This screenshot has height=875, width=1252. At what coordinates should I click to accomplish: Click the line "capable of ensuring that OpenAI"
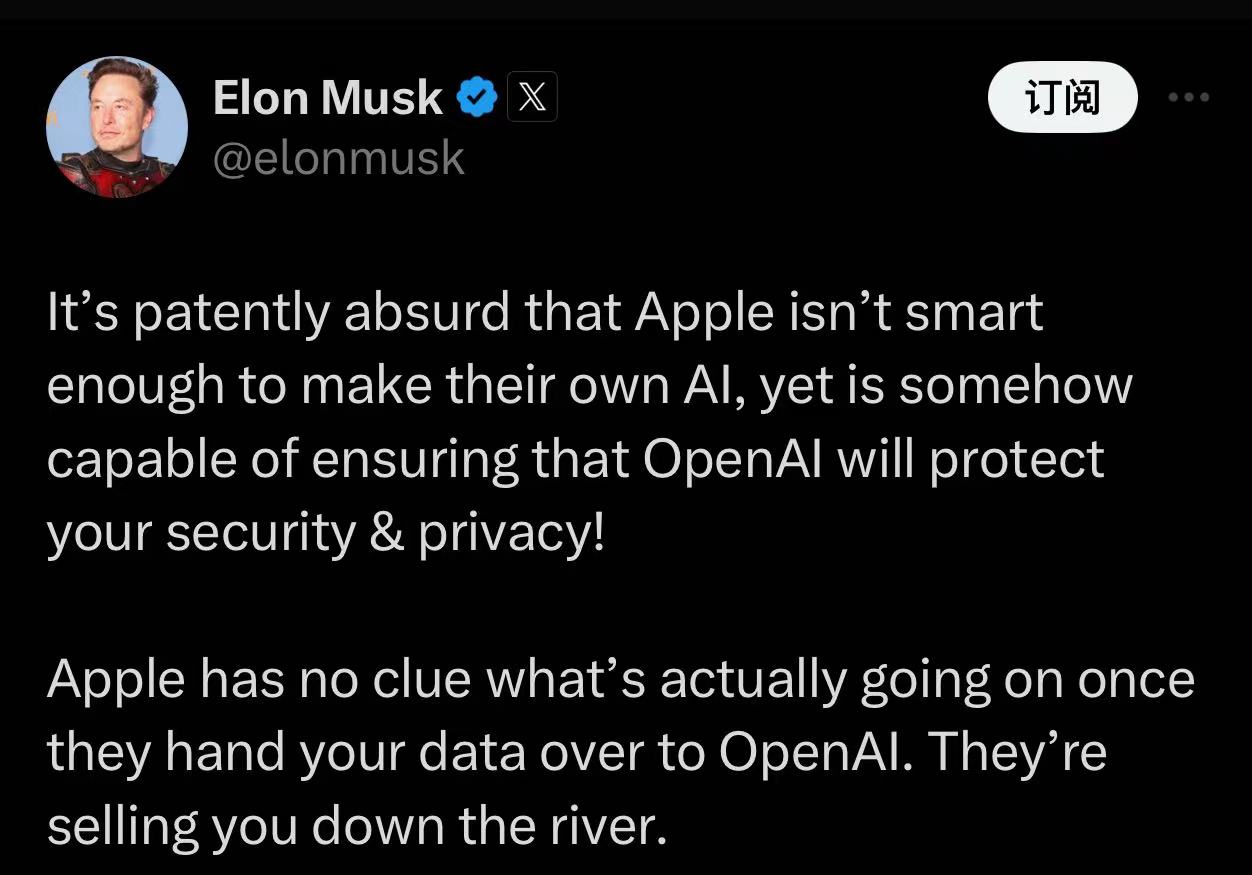[575, 459]
